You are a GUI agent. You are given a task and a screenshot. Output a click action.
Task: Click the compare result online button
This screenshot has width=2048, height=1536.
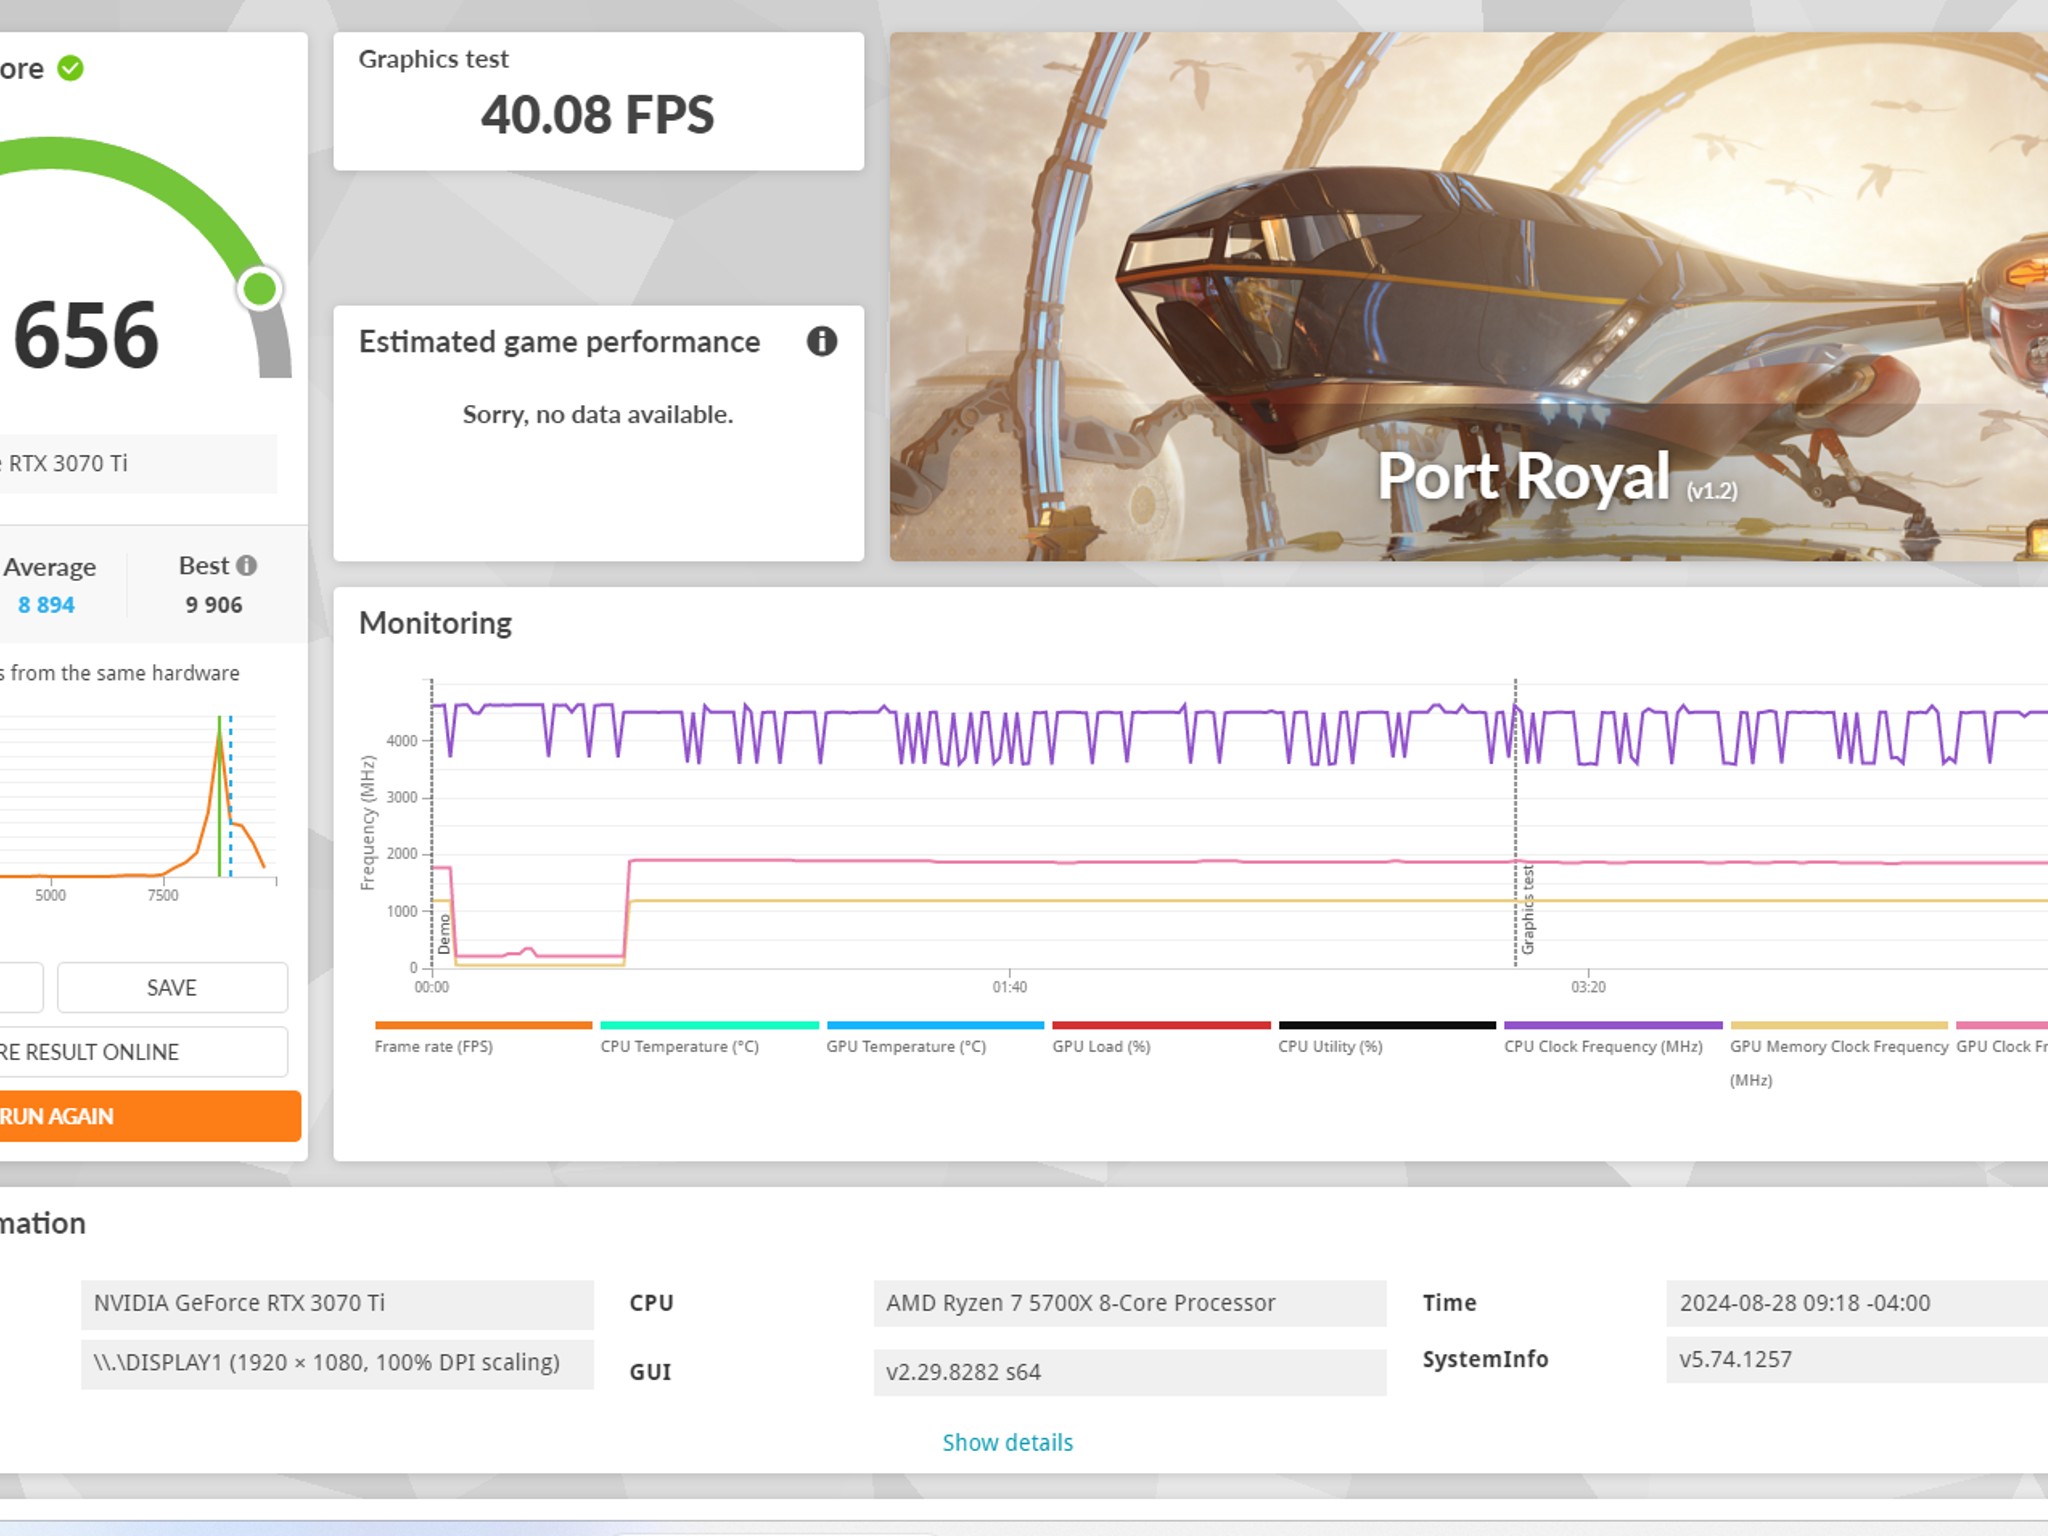143,1052
